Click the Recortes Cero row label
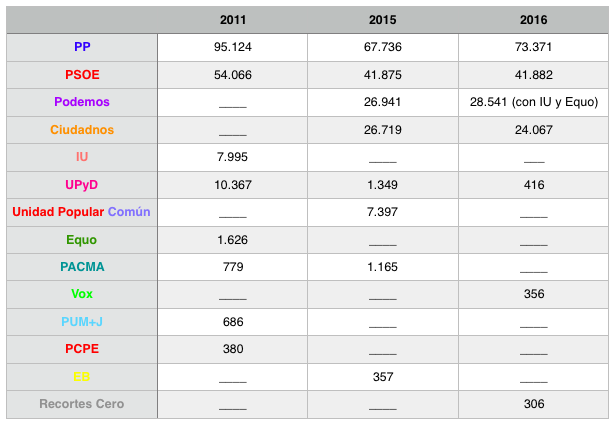This screenshot has width=614, height=425. click(82, 404)
